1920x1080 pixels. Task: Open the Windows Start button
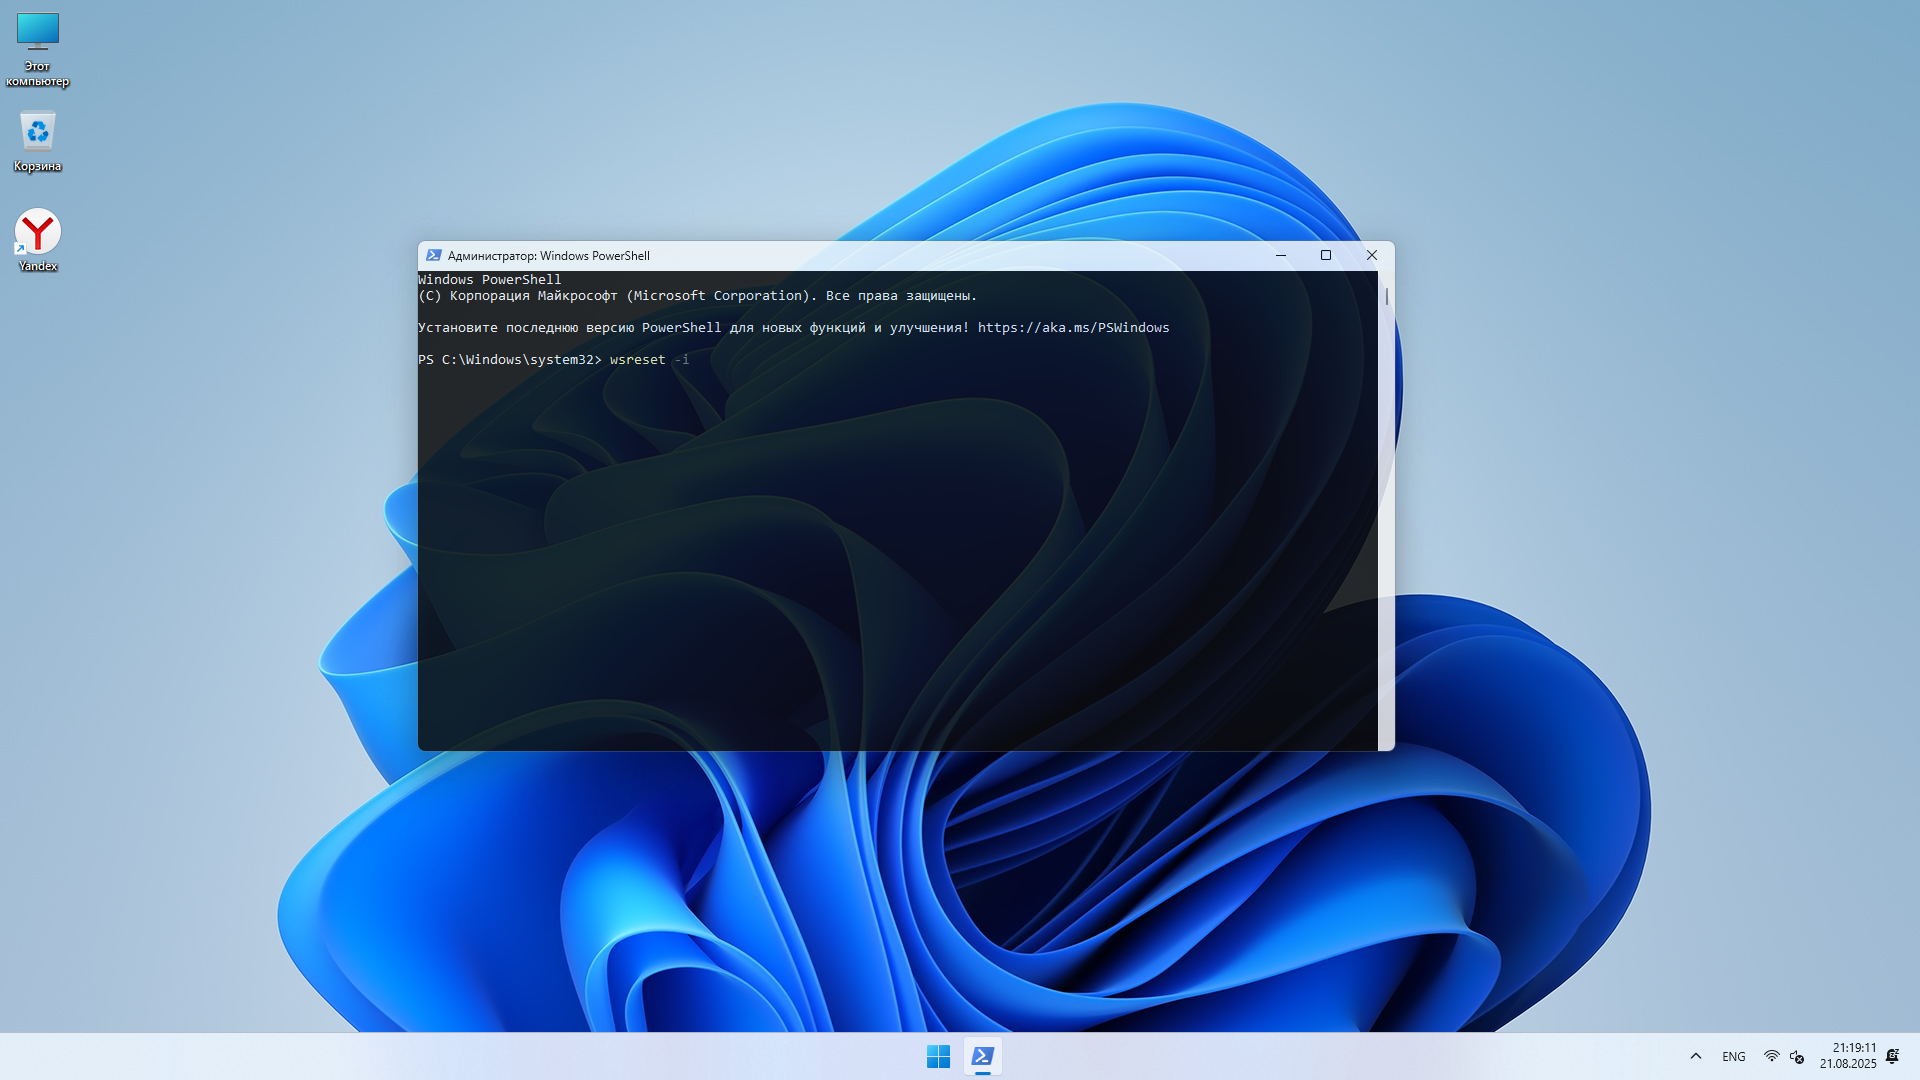[x=938, y=1056]
